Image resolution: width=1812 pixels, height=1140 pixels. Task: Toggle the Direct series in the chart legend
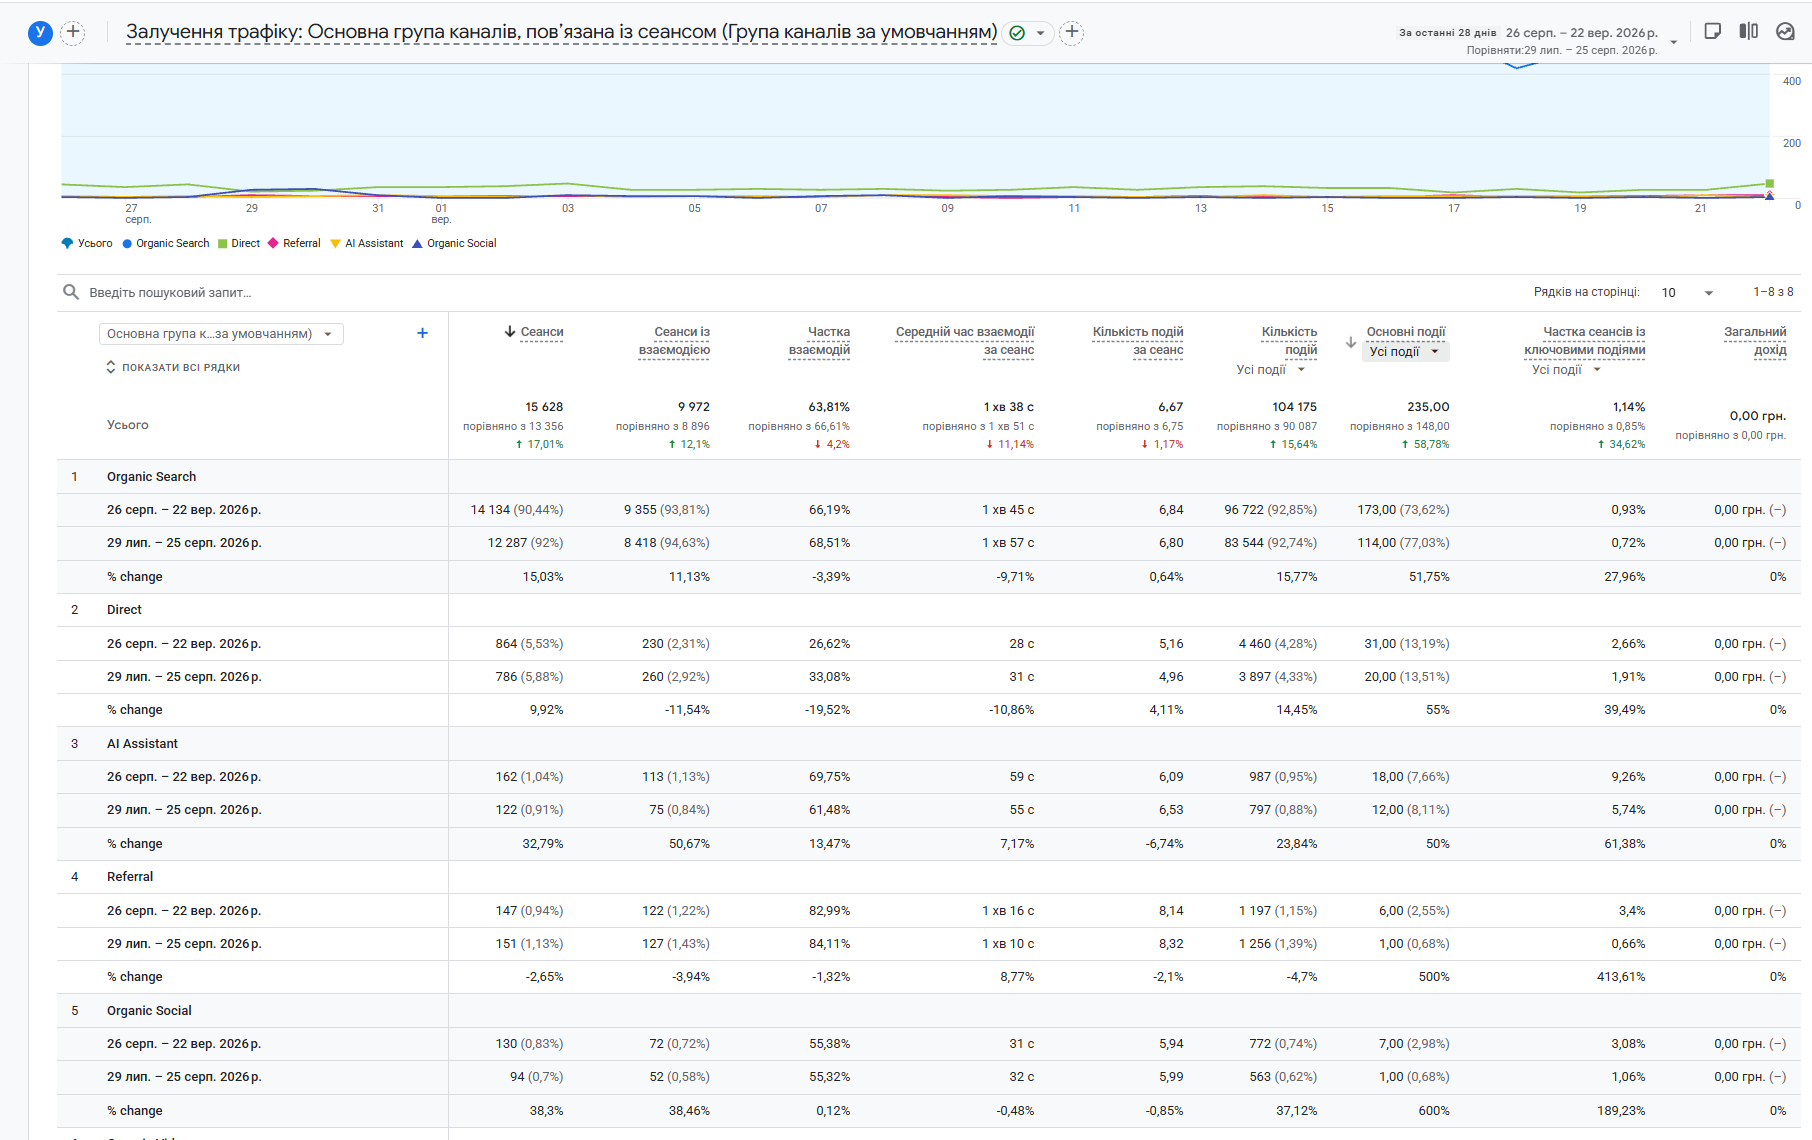pos(239,243)
